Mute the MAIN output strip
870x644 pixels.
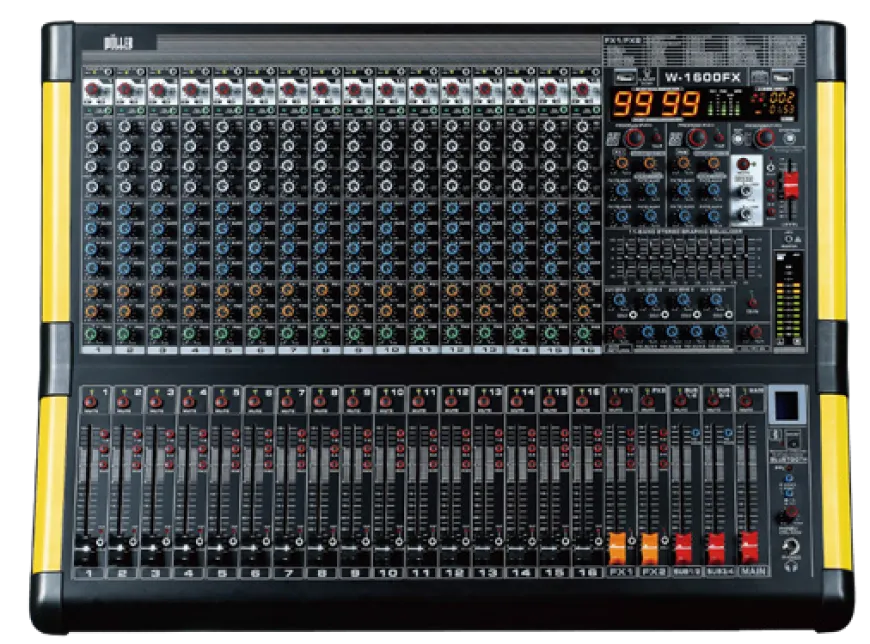click(x=746, y=401)
